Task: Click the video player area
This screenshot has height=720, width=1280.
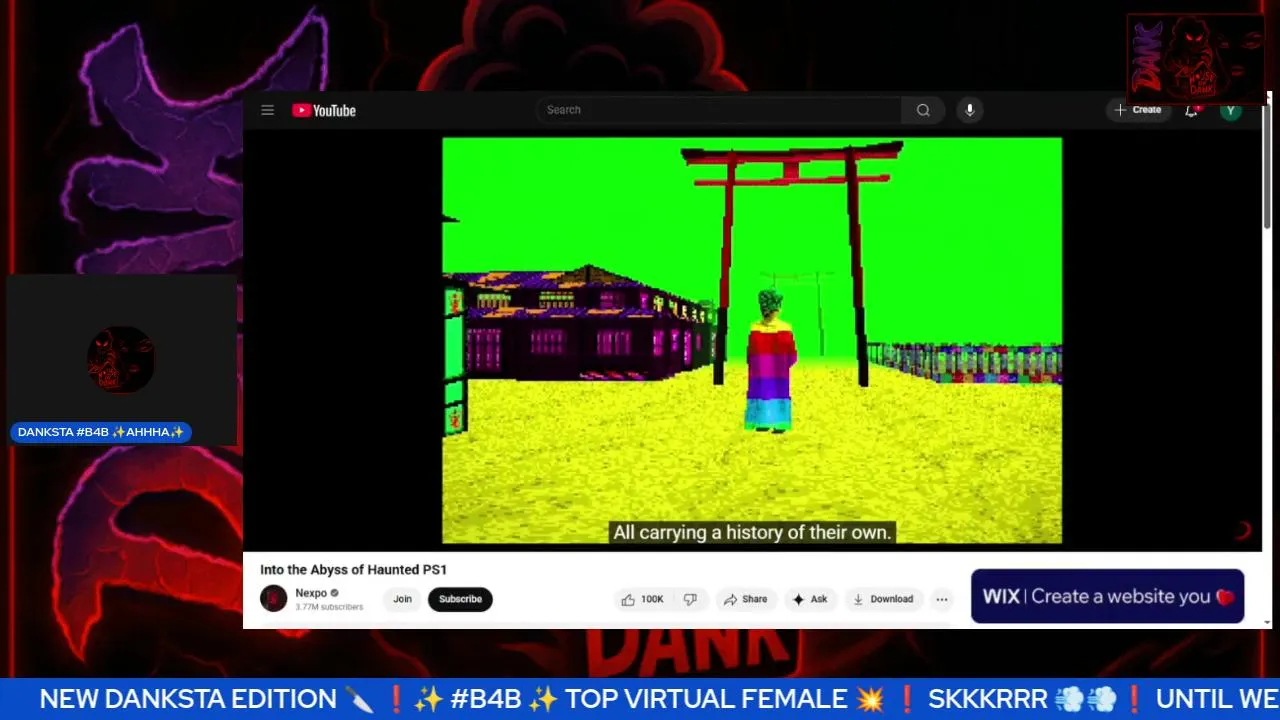Action: 752,340
